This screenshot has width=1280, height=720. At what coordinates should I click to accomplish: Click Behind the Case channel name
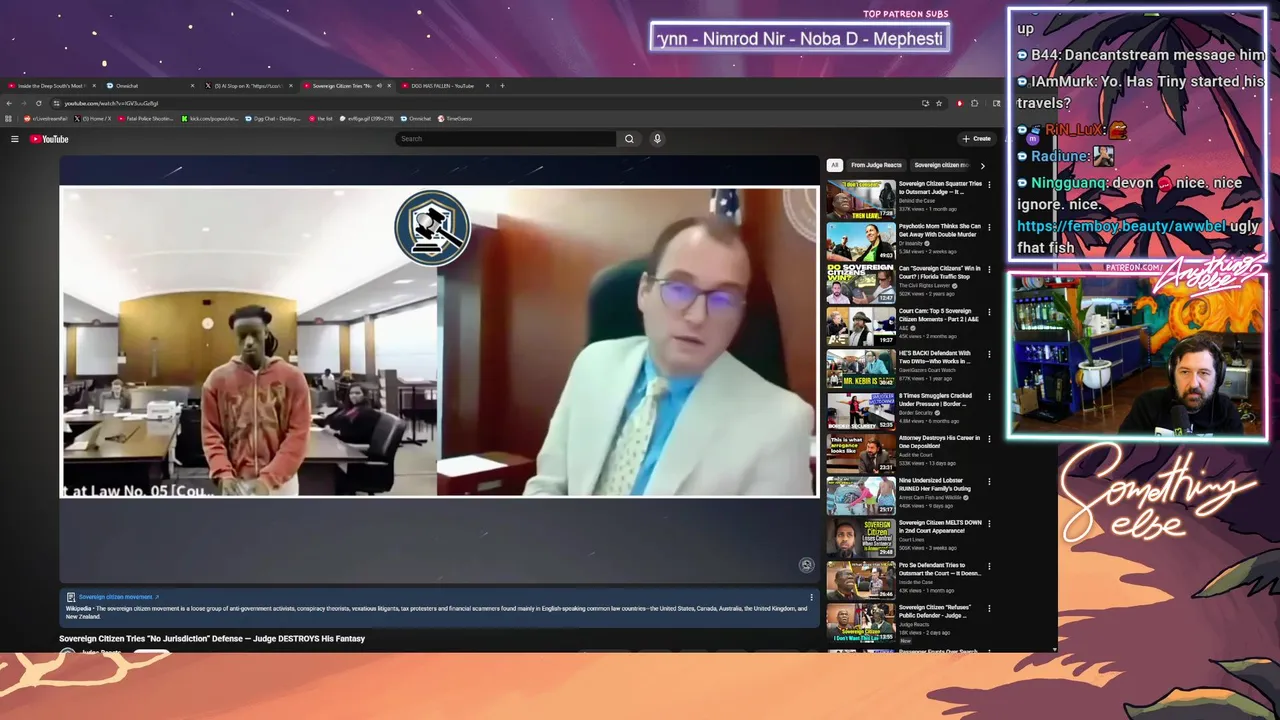coord(917,201)
